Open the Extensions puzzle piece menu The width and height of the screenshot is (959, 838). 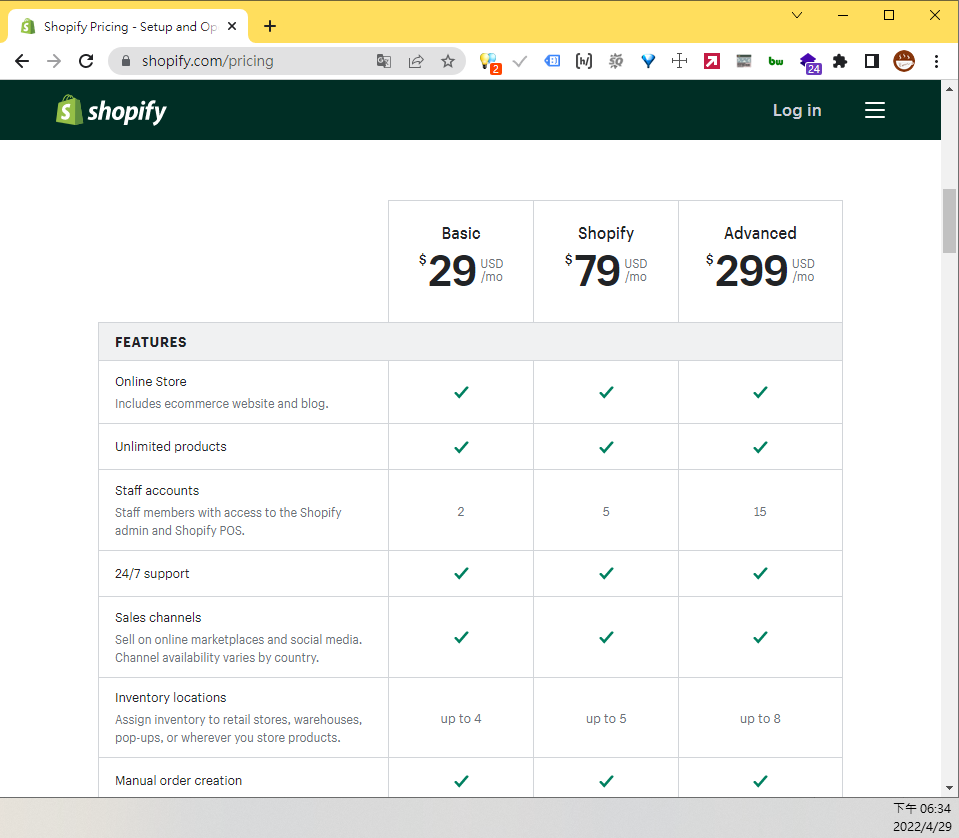click(x=840, y=61)
